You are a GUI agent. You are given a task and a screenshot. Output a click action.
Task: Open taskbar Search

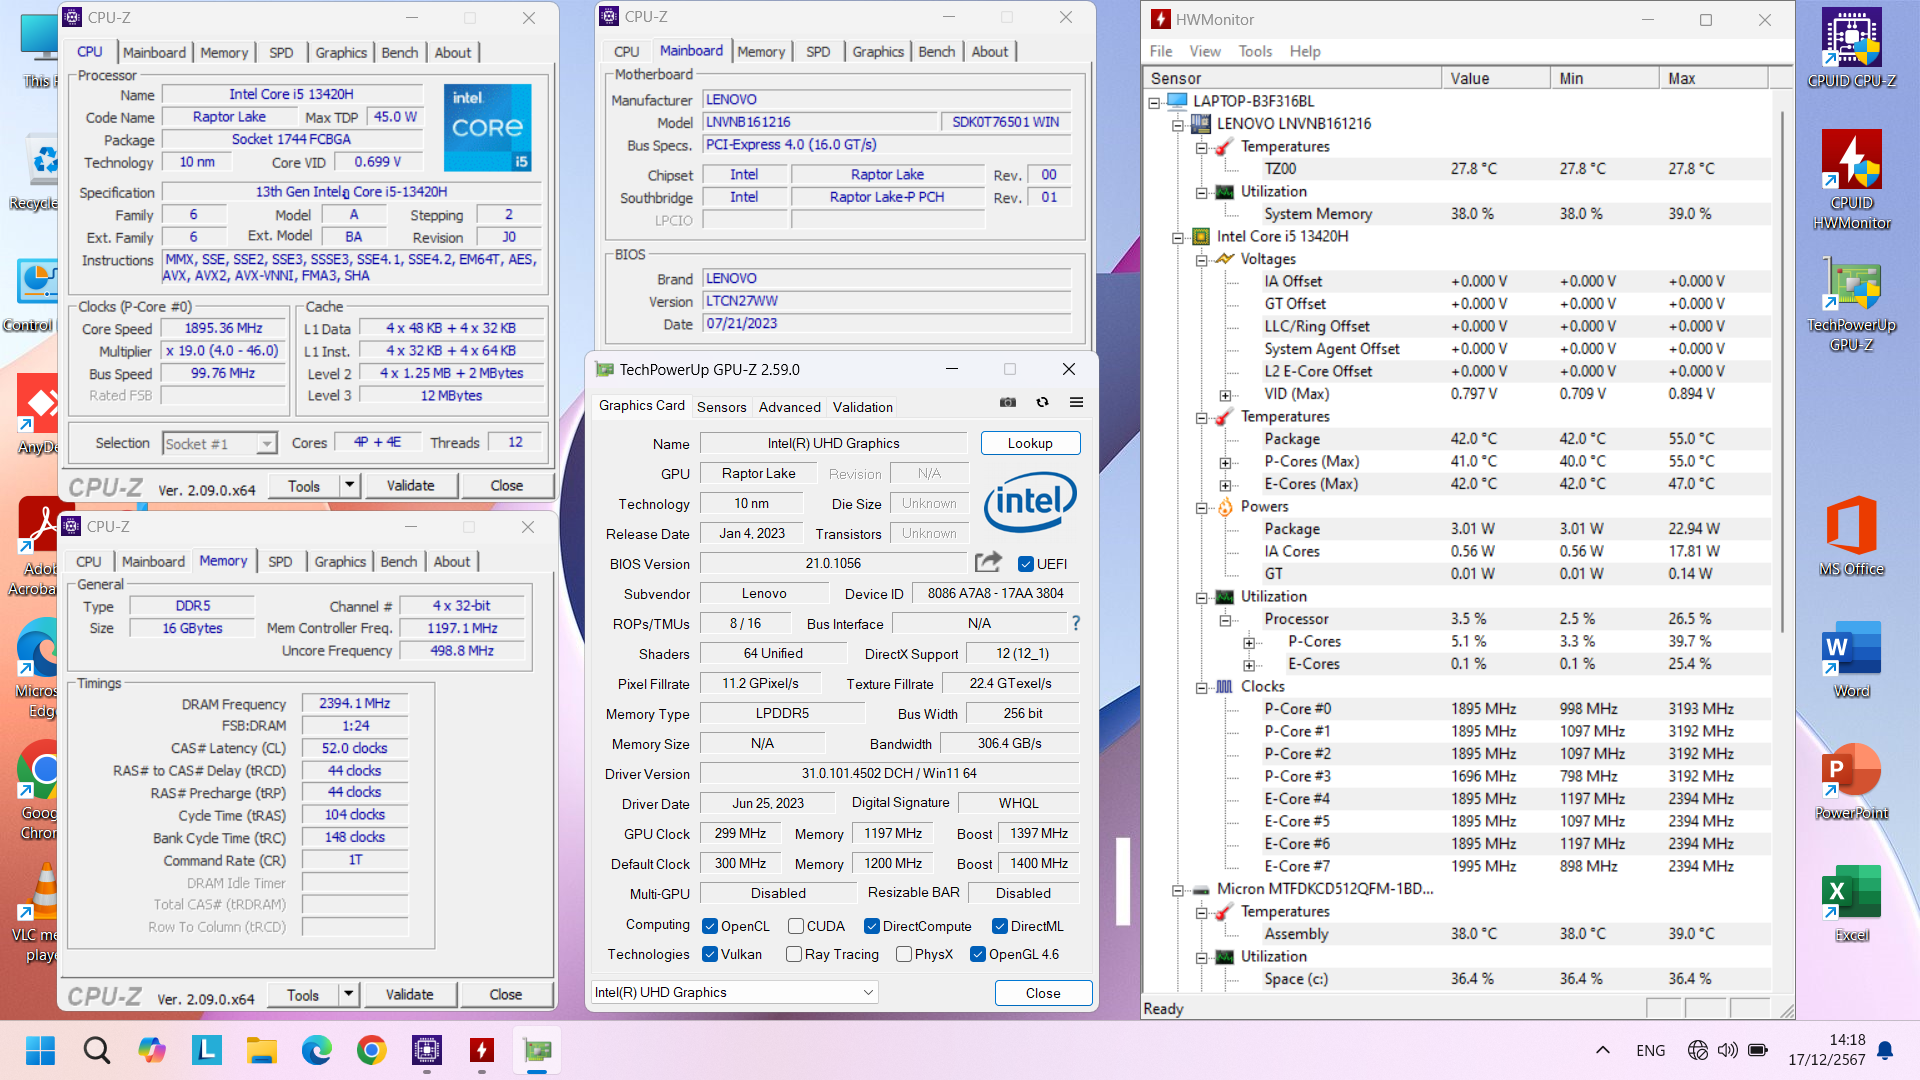pyautogui.click(x=96, y=1050)
